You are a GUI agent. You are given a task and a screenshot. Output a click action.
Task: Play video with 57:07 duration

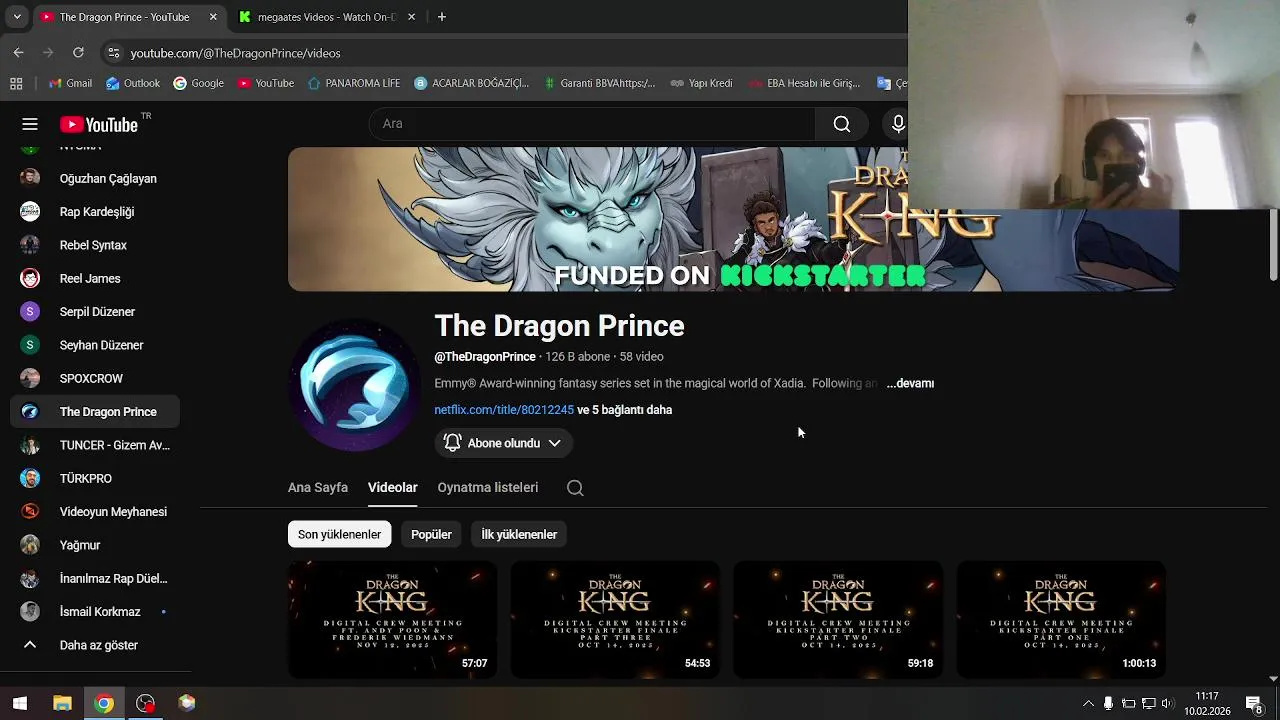tap(392, 619)
